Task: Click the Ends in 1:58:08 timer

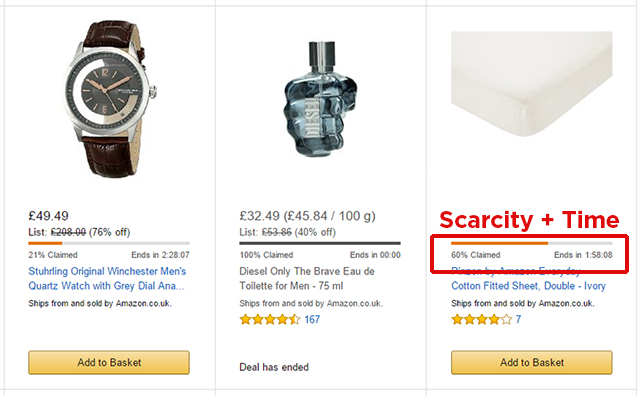Action: click(x=583, y=255)
